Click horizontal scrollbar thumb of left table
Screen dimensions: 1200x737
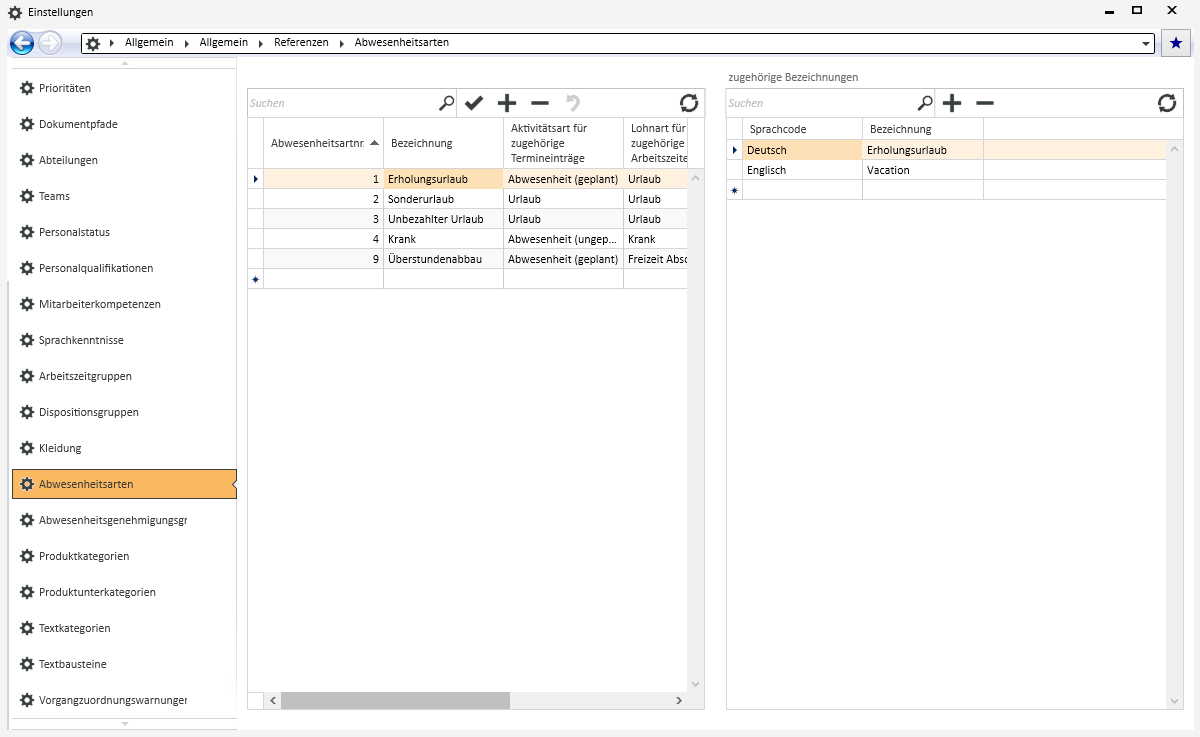395,701
